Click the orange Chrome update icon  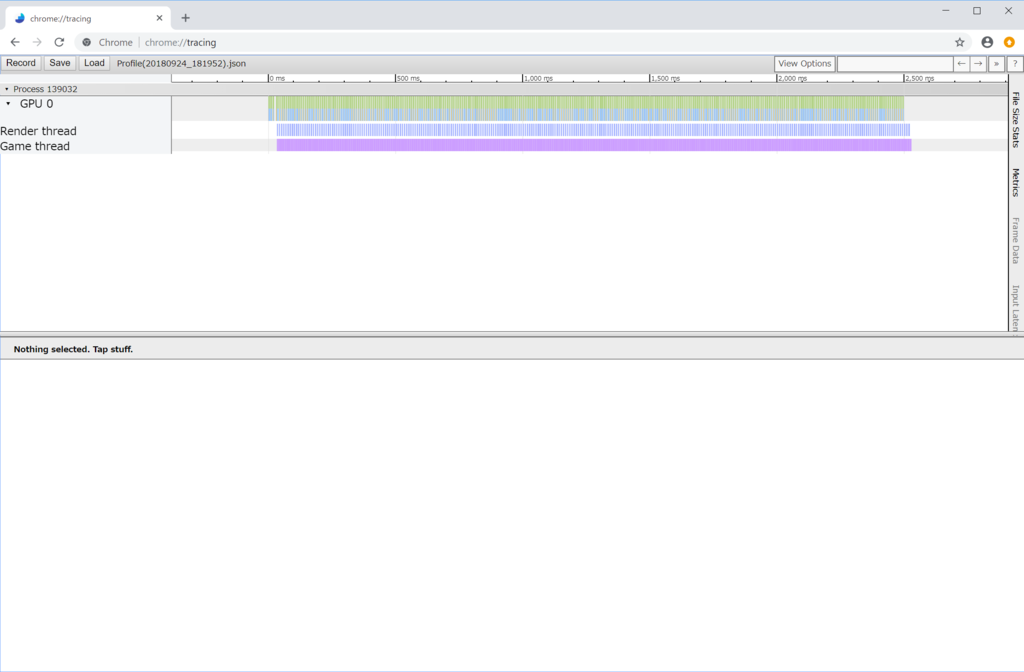pyautogui.click(x=1010, y=42)
